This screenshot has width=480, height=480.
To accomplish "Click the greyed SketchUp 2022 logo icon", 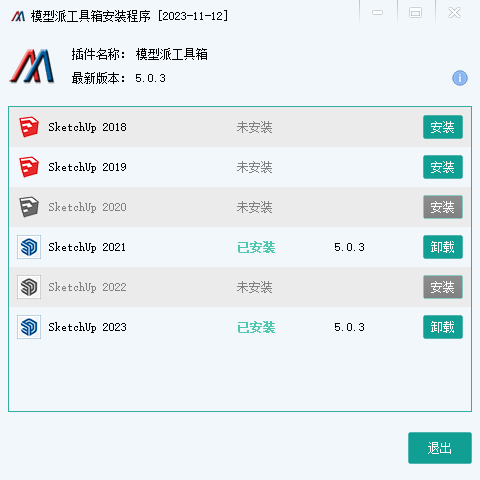I will (29, 287).
